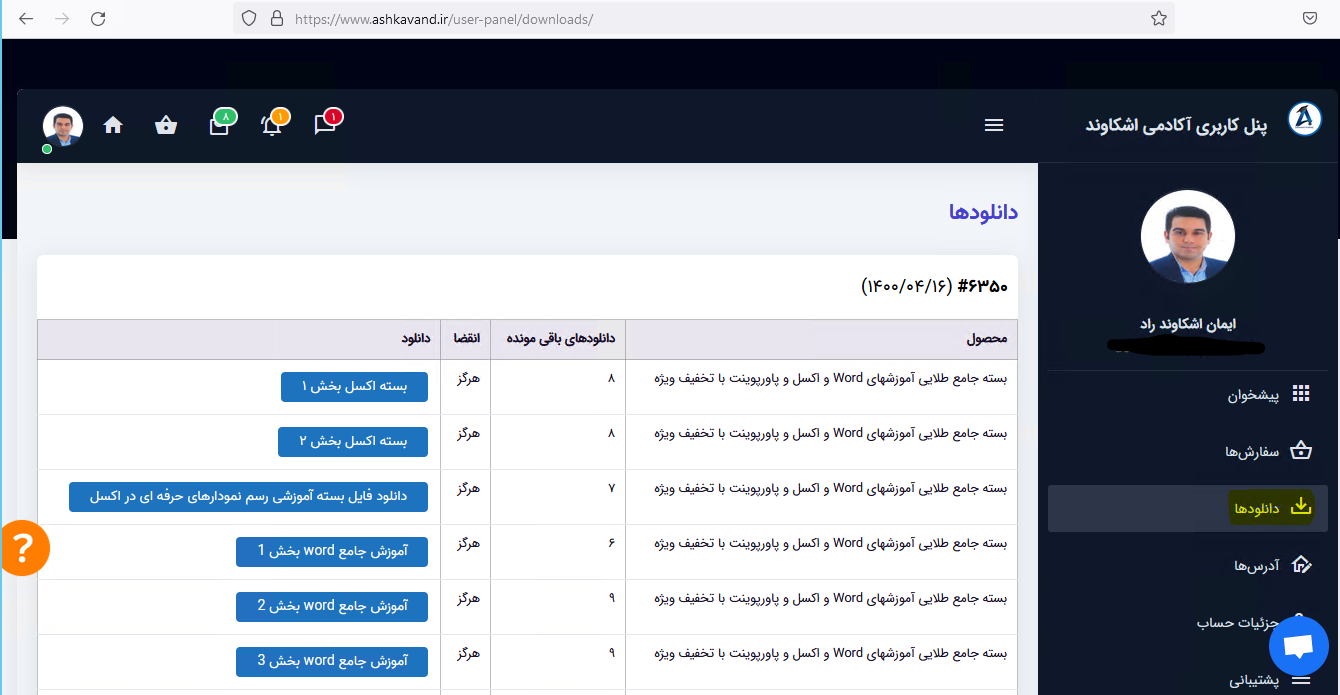Open the notifications bell icon
Screen dimensions: 1340x695
pyautogui.click(x=273, y=124)
